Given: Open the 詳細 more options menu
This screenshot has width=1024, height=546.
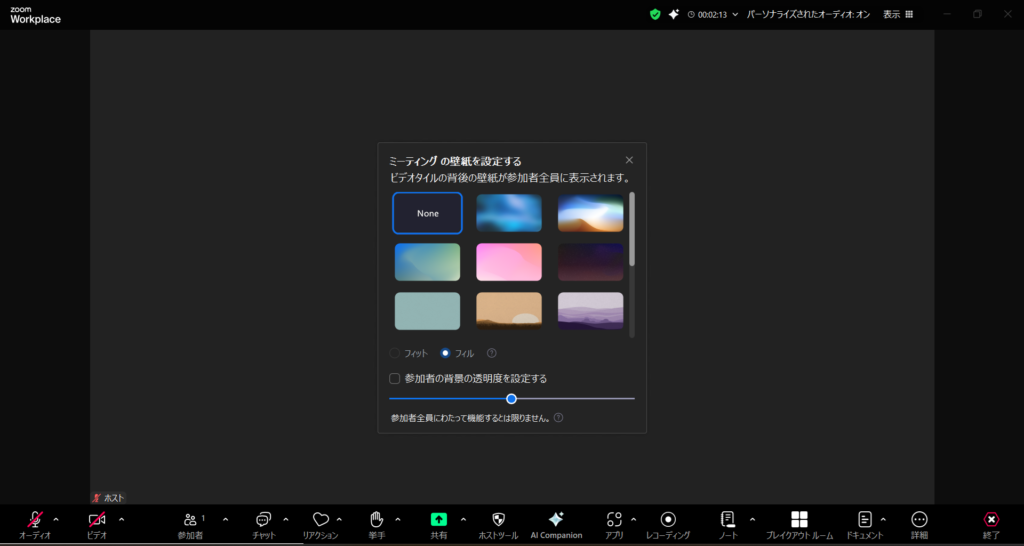Looking at the screenshot, I should [x=919, y=520].
